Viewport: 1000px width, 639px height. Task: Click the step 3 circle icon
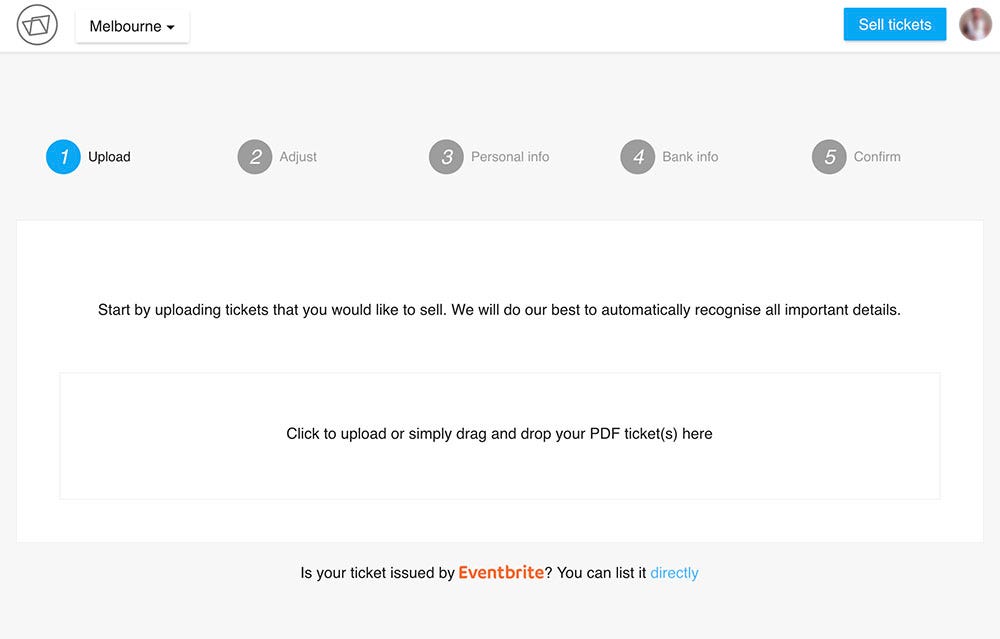coord(446,157)
